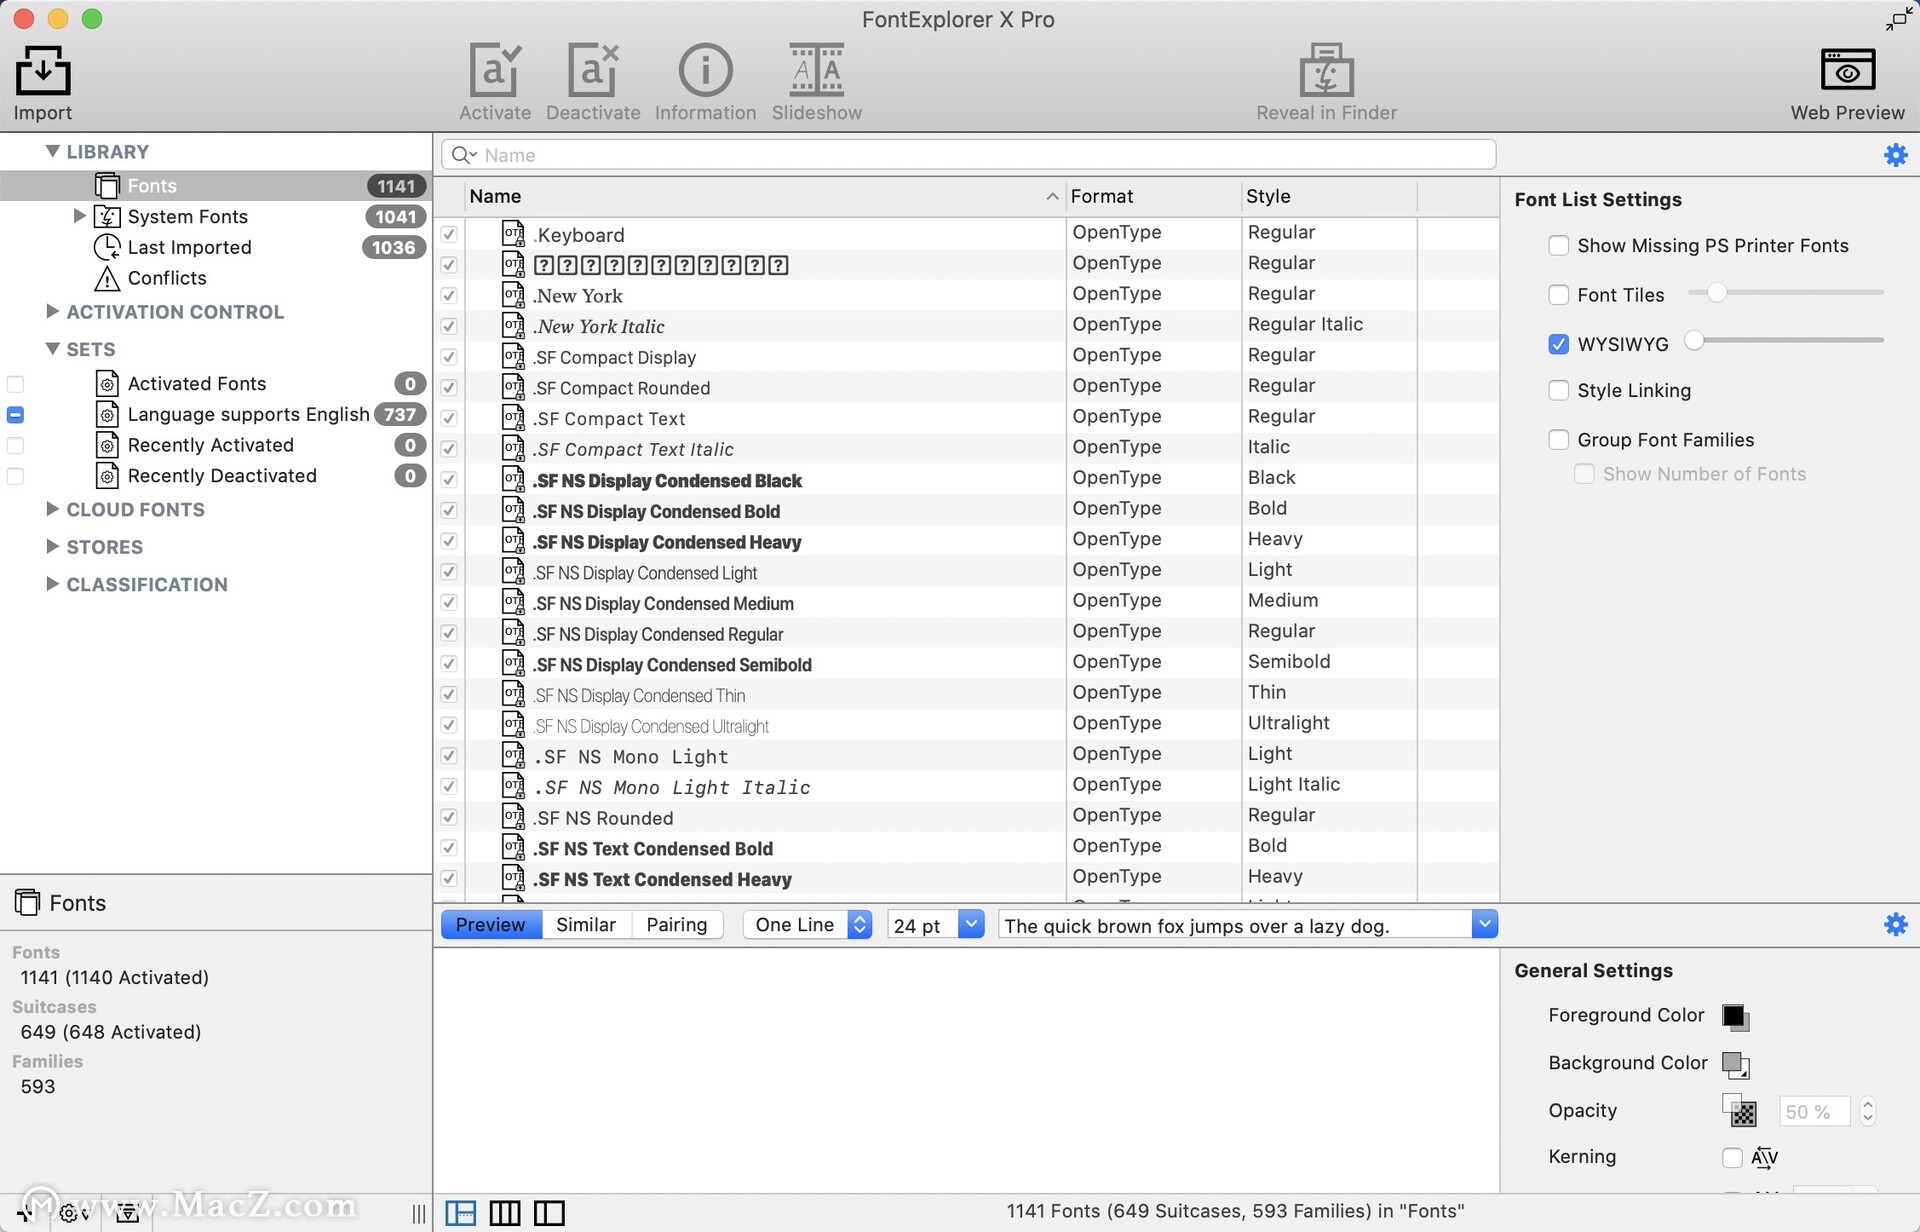The width and height of the screenshot is (1920, 1232).
Task: Click the plus add icon in sidebar footer
Action: click(x=24, y=1212)
